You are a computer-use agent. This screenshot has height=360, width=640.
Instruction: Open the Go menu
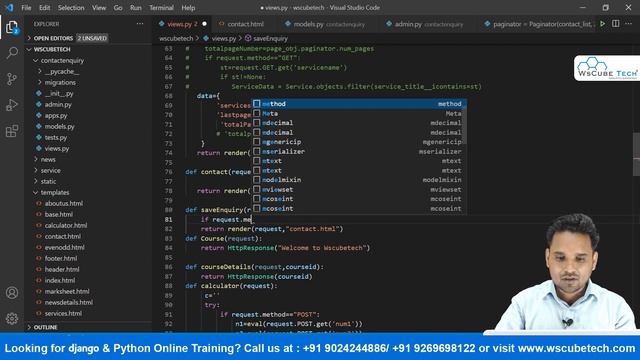tap(118, 8)
